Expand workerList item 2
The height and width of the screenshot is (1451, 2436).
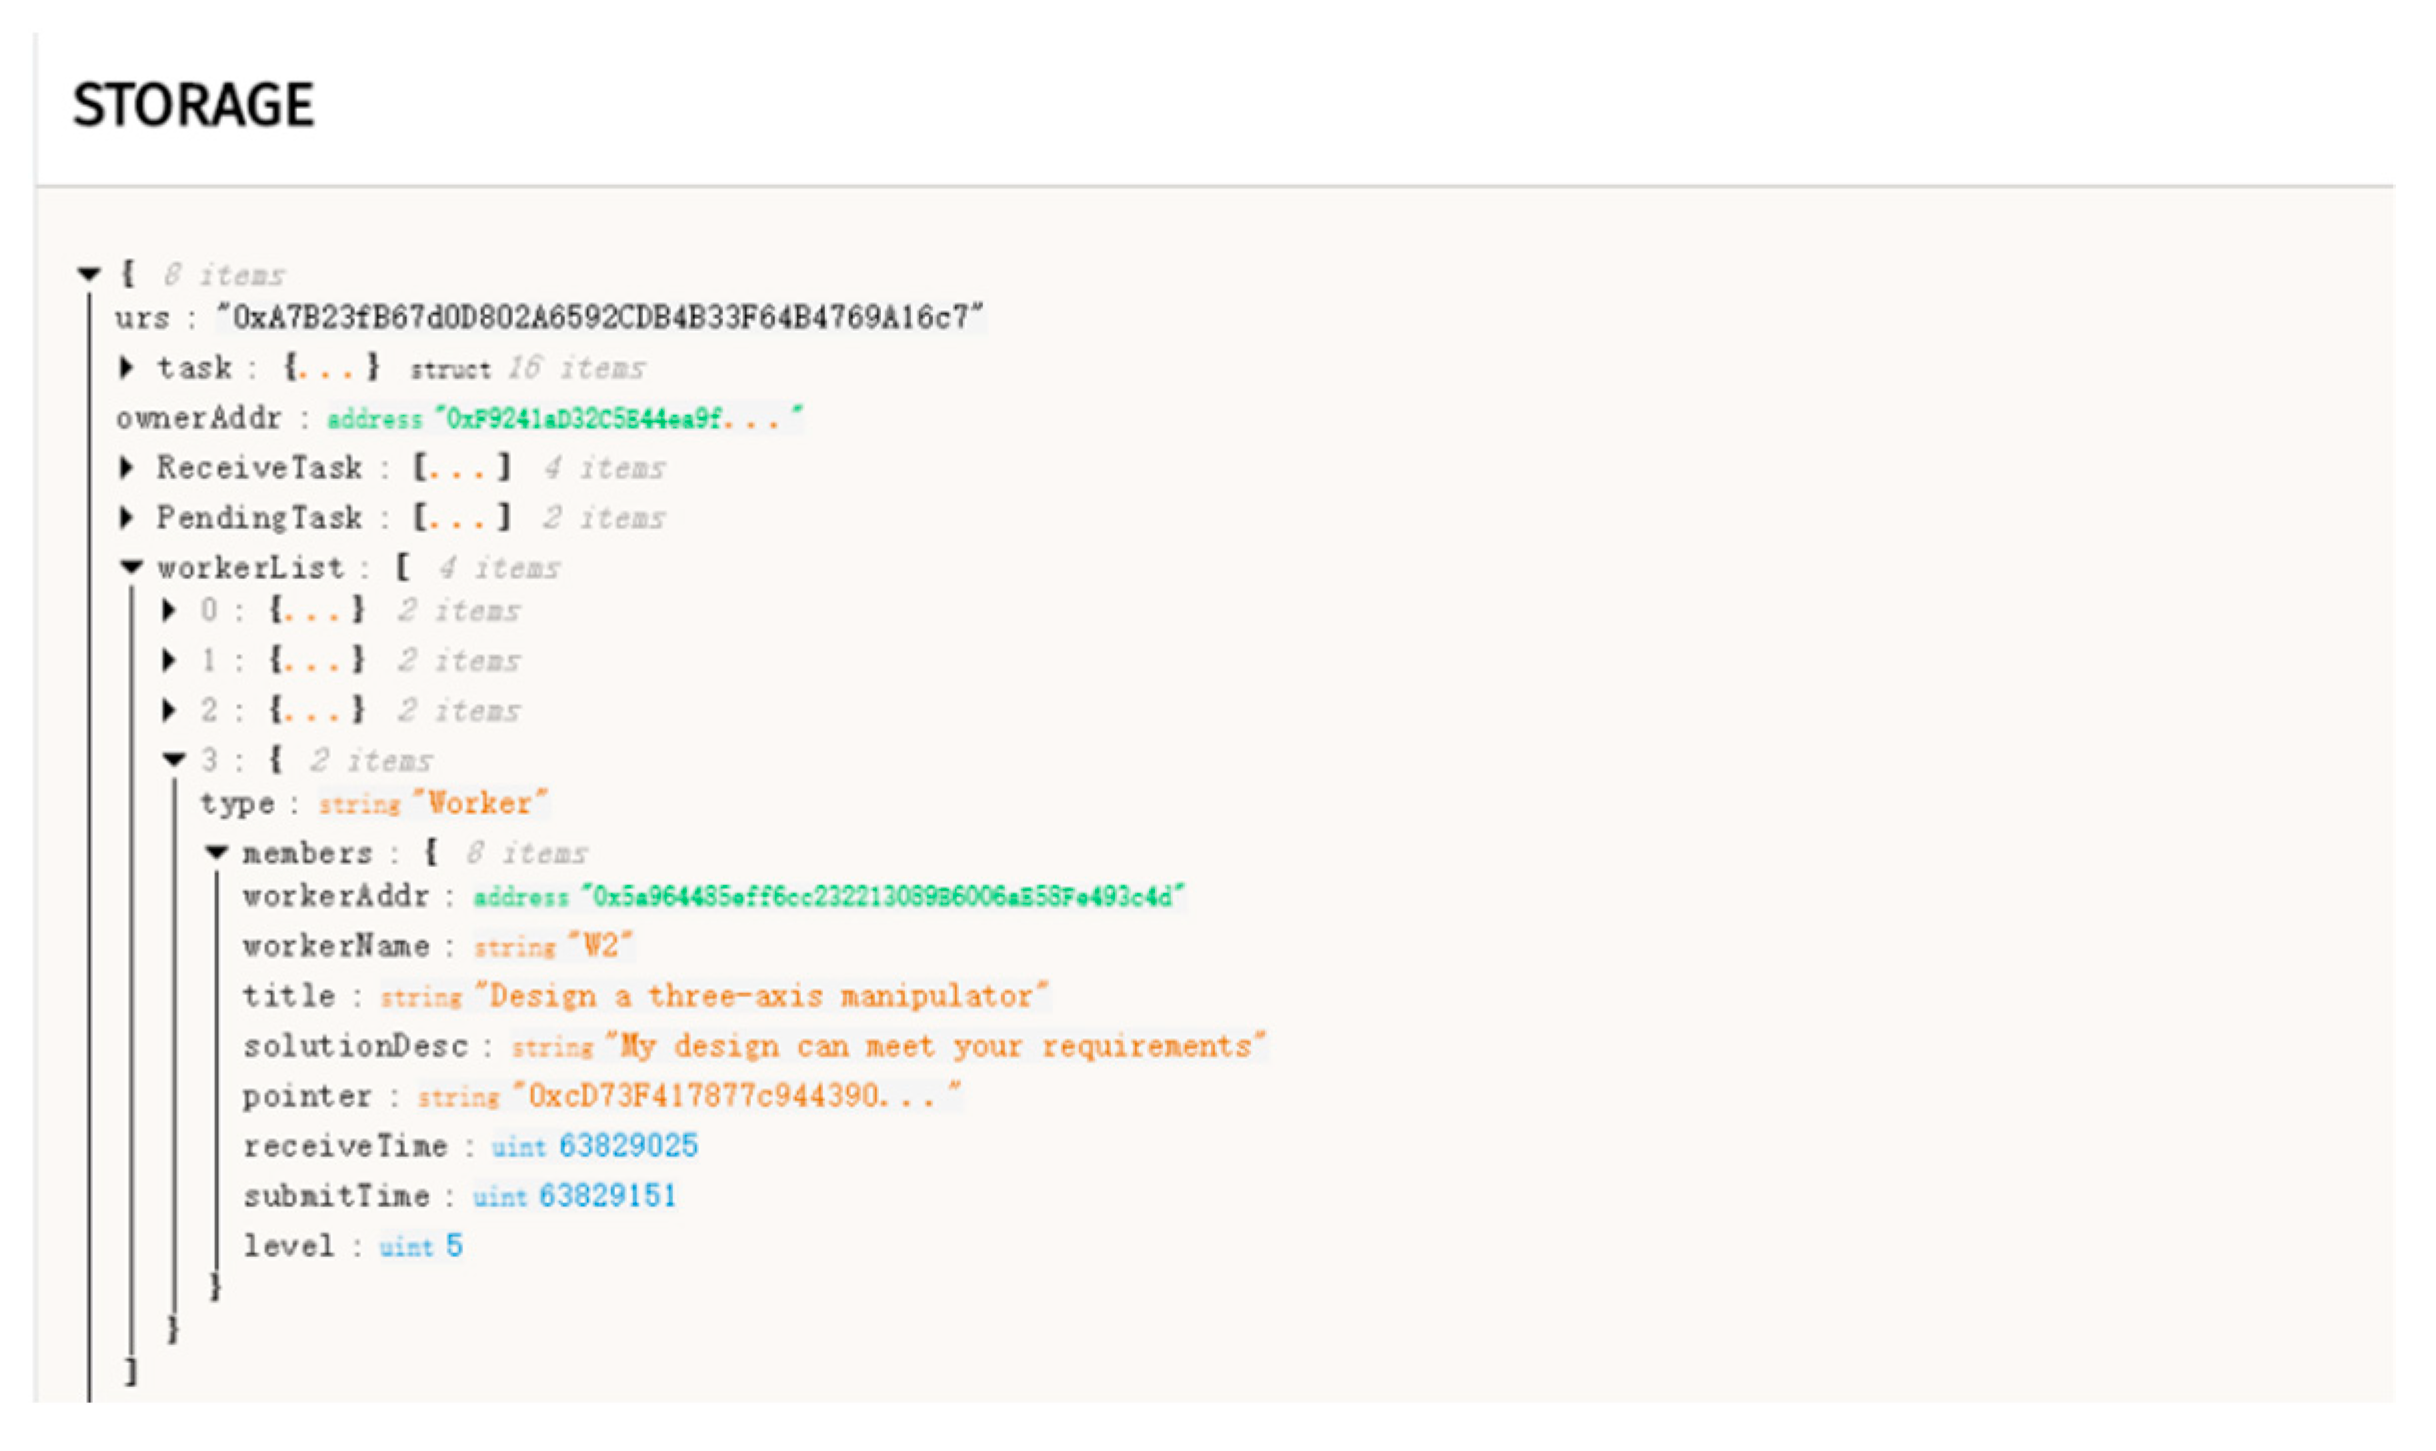point(170,710)
